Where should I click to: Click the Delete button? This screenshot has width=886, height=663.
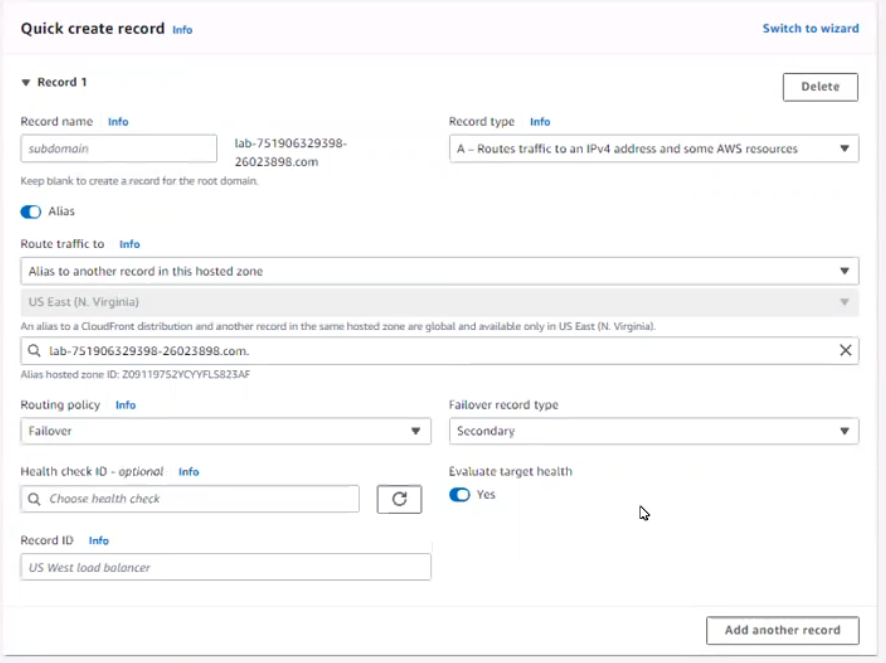820,87
